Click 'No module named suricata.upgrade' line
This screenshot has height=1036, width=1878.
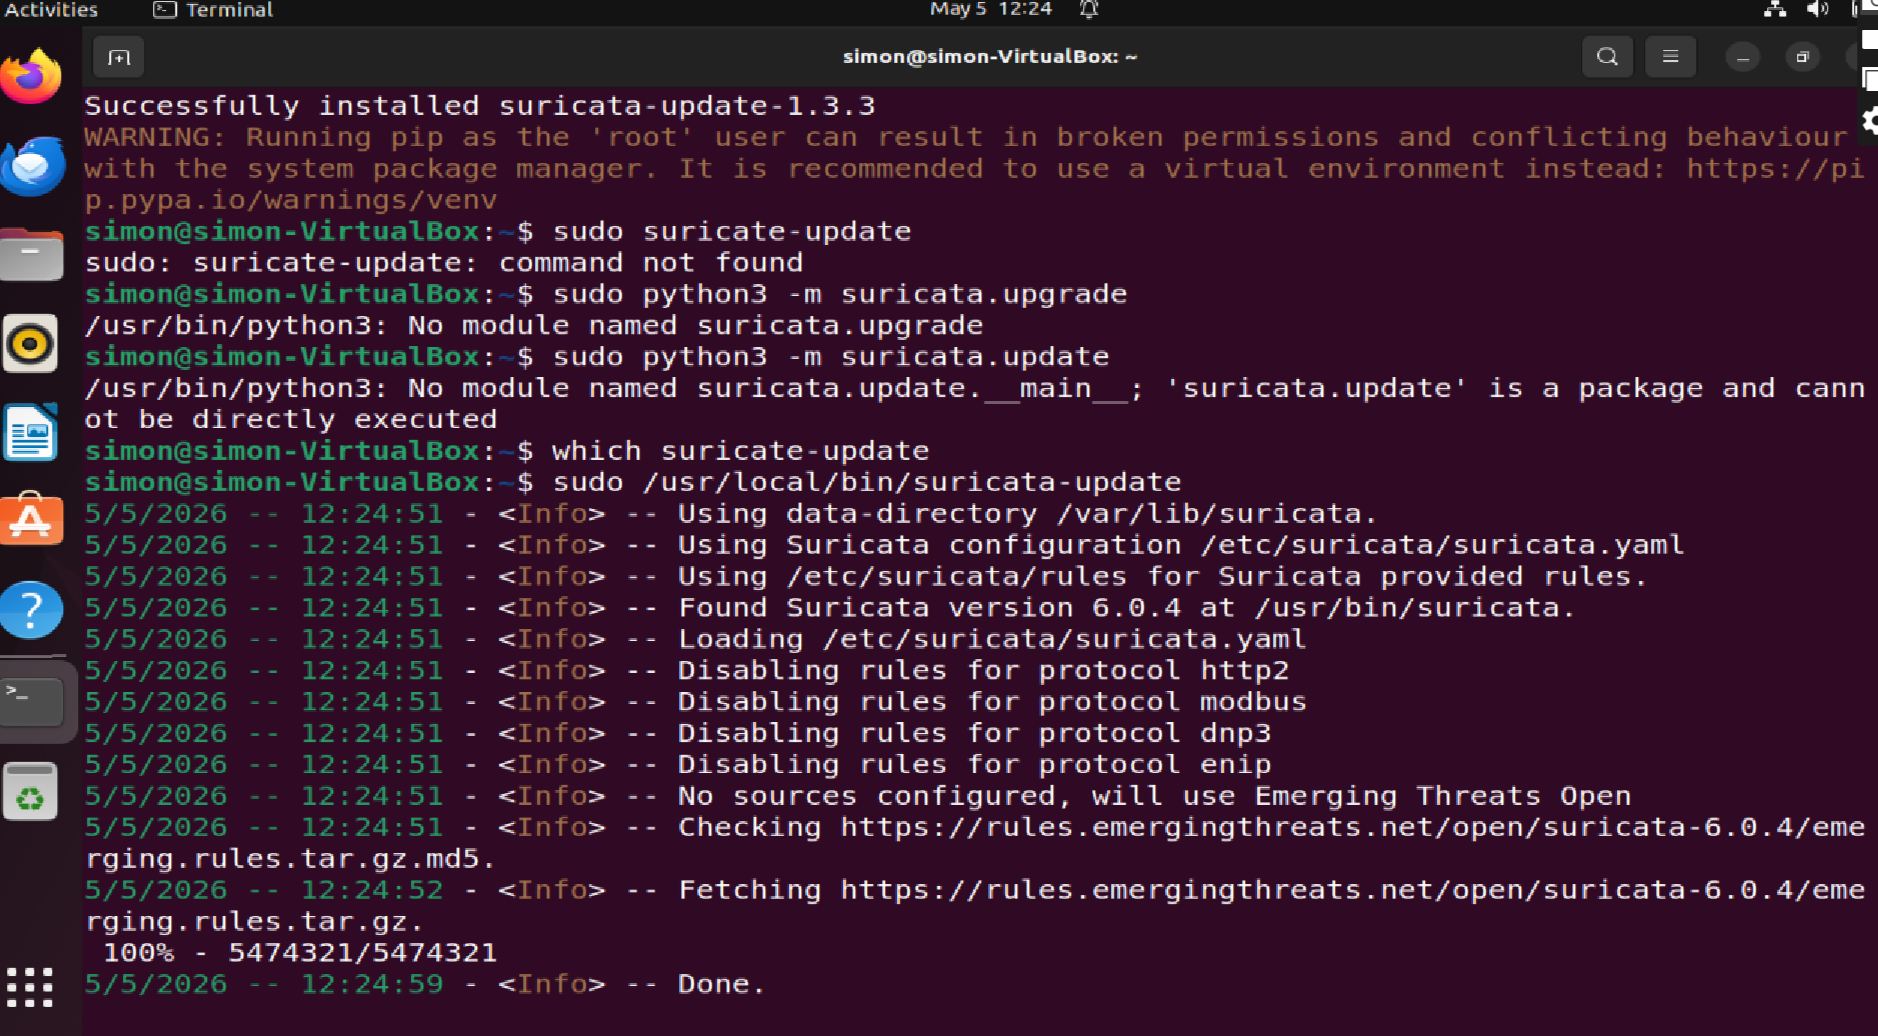coord(534,326)
